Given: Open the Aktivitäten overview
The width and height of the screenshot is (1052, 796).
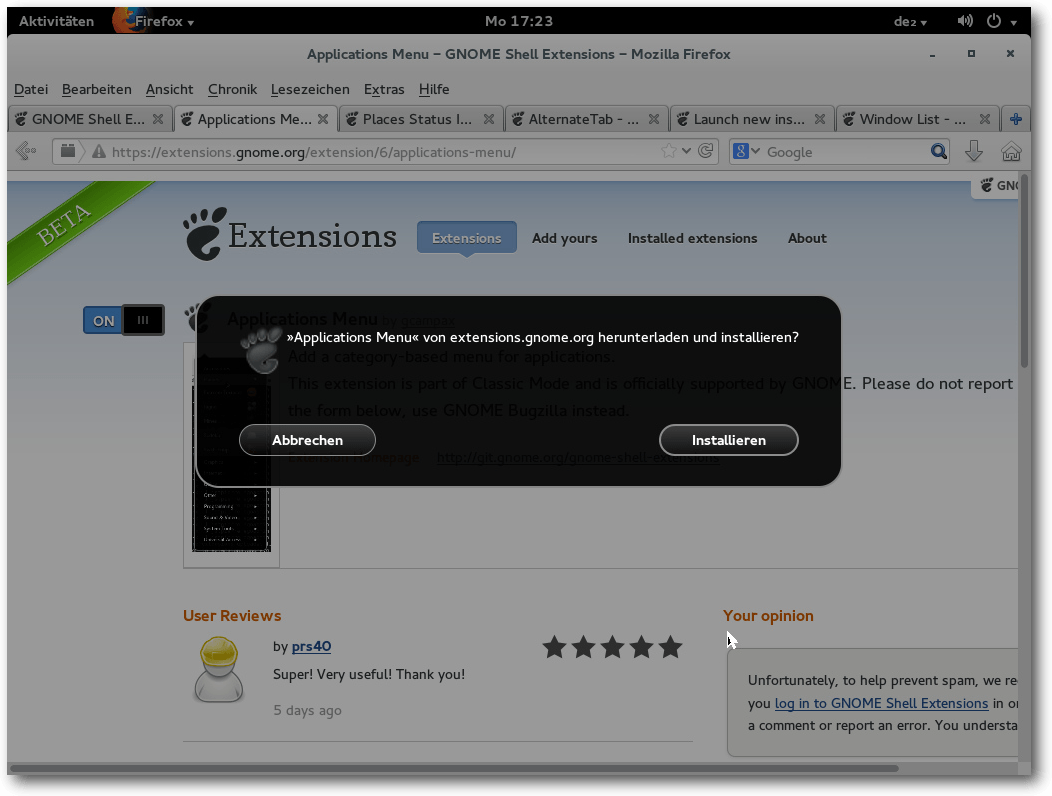Looking at the screenshot, I should (x=56, y=21).
